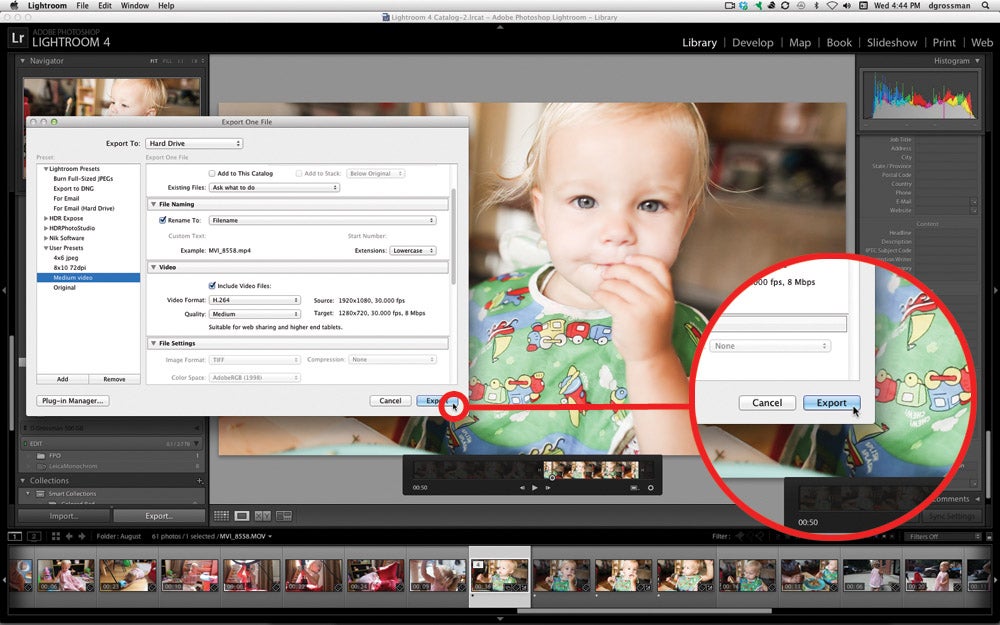Uncheck the Rename To checkbox
This screenshot has height=625, width=1000.
(163, 220)
